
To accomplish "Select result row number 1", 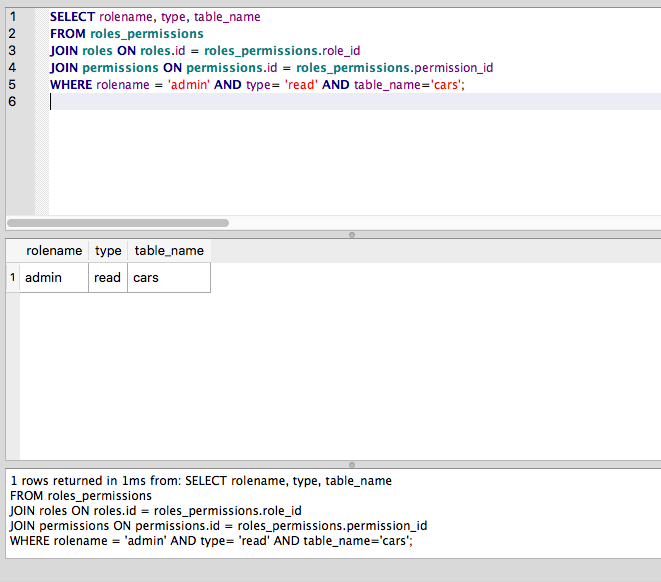I will coord(13,278).
